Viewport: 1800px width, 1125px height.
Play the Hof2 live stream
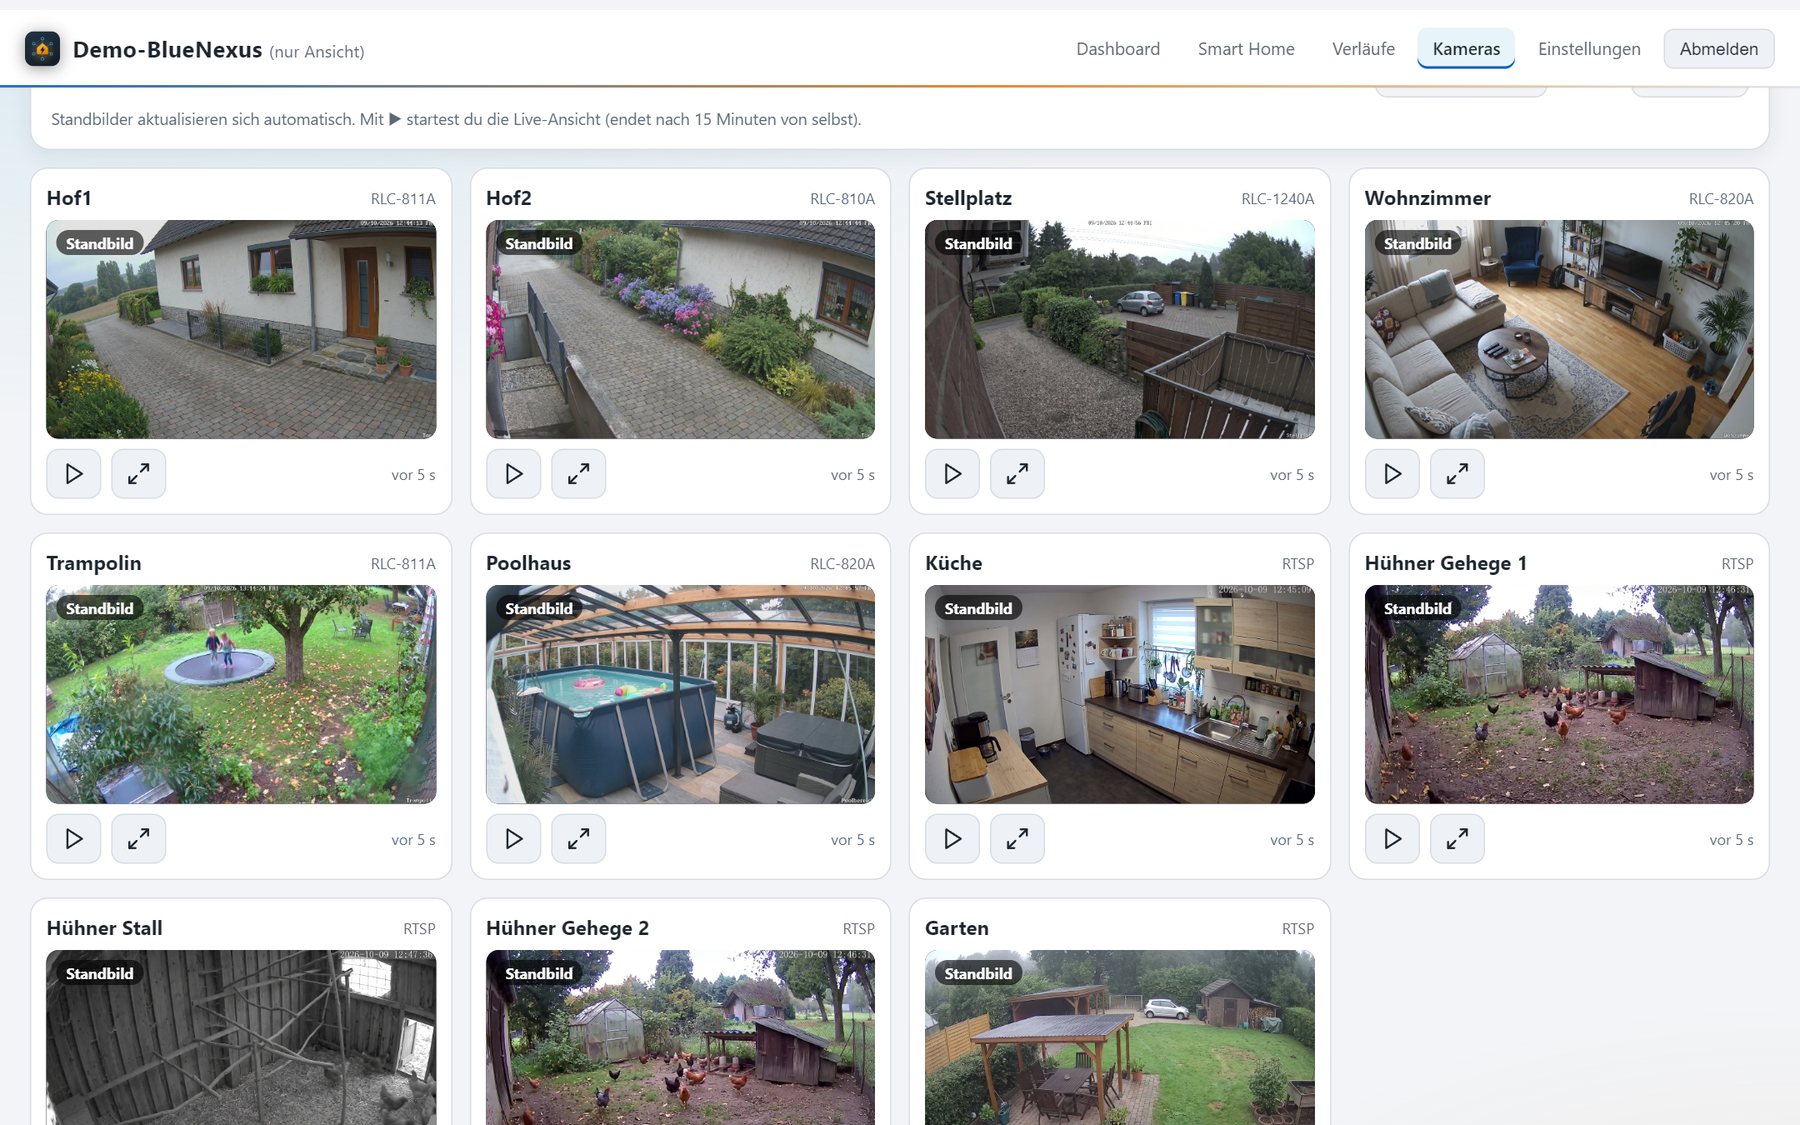(x=514, y=474)
